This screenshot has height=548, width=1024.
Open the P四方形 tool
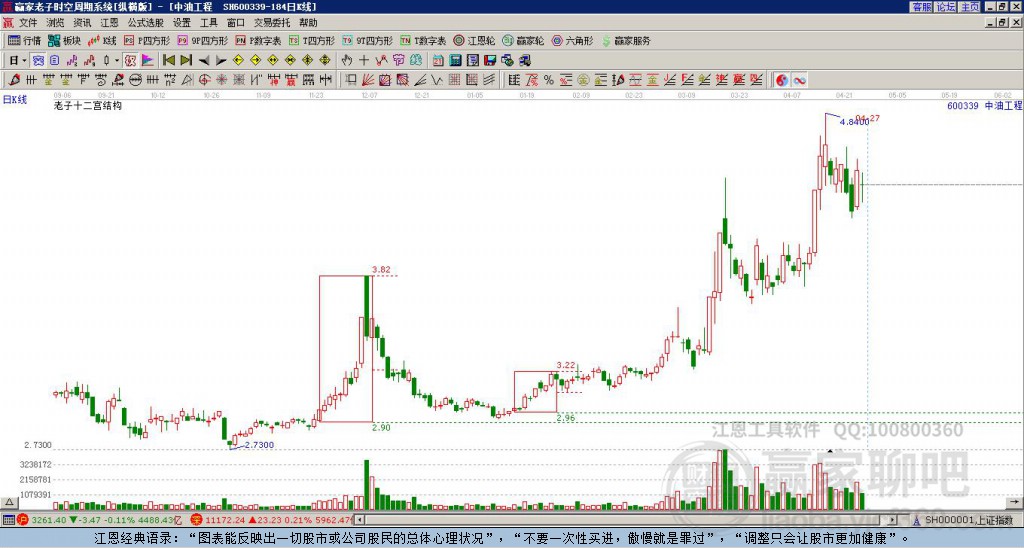click(x=147, y=40)
